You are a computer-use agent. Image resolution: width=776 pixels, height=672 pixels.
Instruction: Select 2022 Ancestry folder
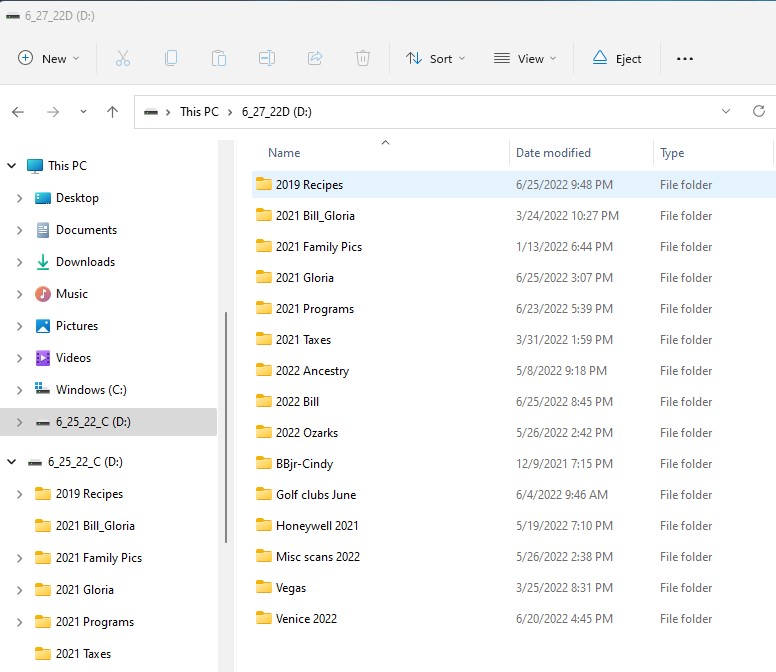pos(312,371)
